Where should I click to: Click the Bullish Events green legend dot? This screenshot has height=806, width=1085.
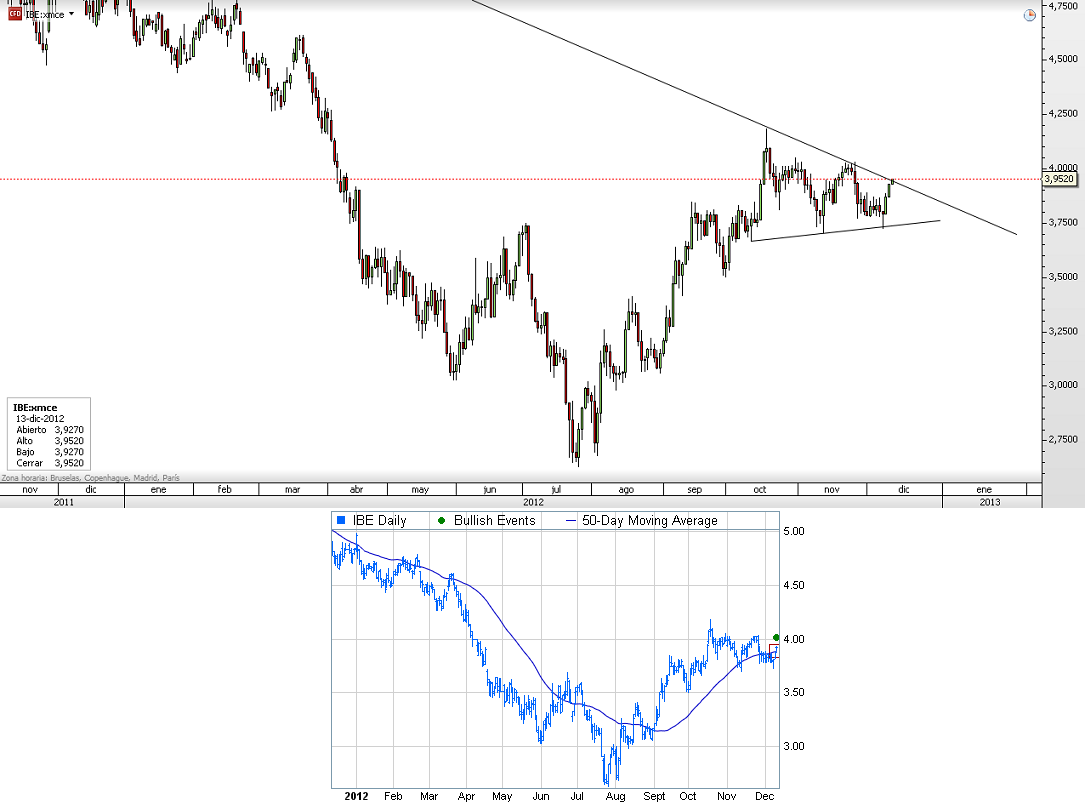tap(441, 520)
